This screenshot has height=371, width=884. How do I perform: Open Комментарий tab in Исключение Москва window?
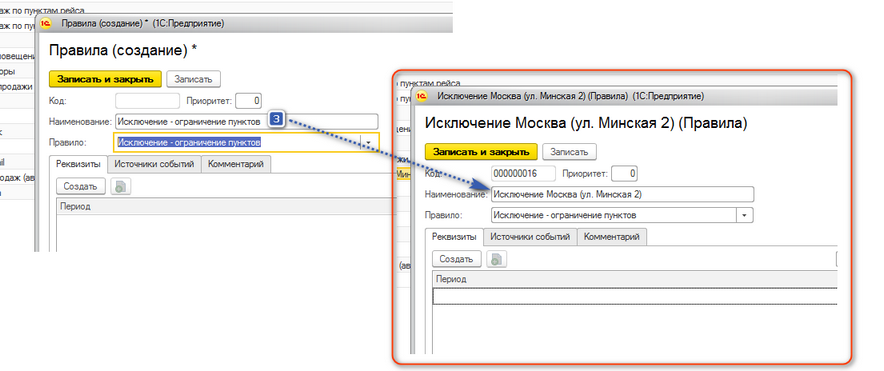[612, 237]
